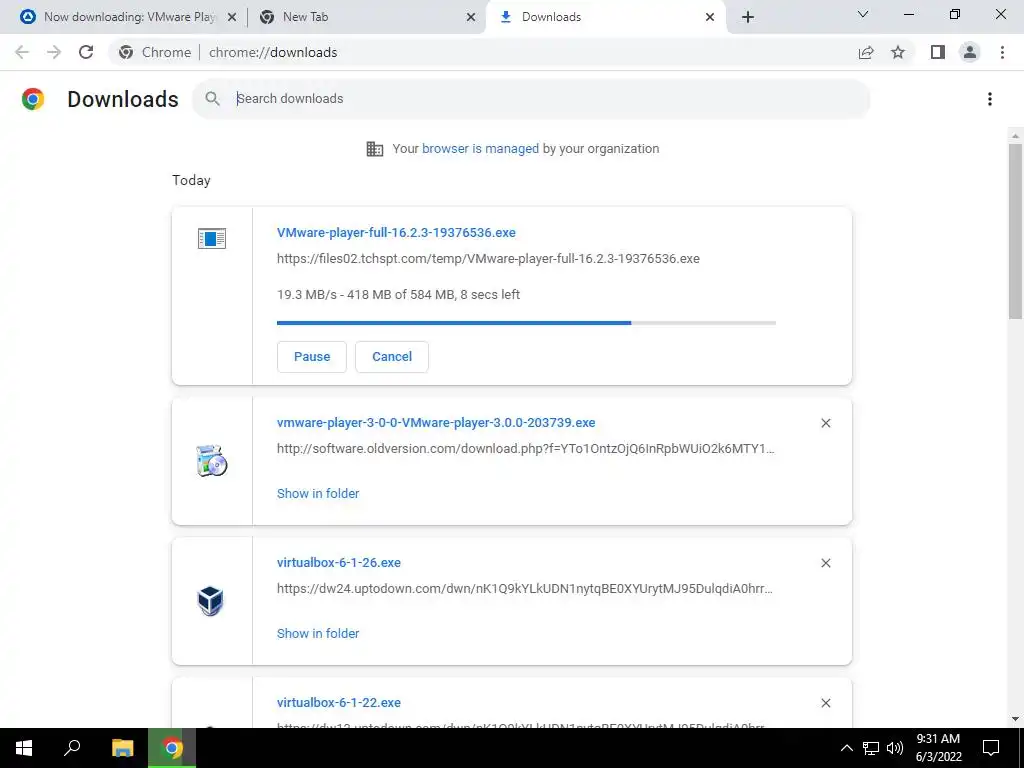Open the network tray icon
Screen dimensions: 1024x768
[871, 748]
